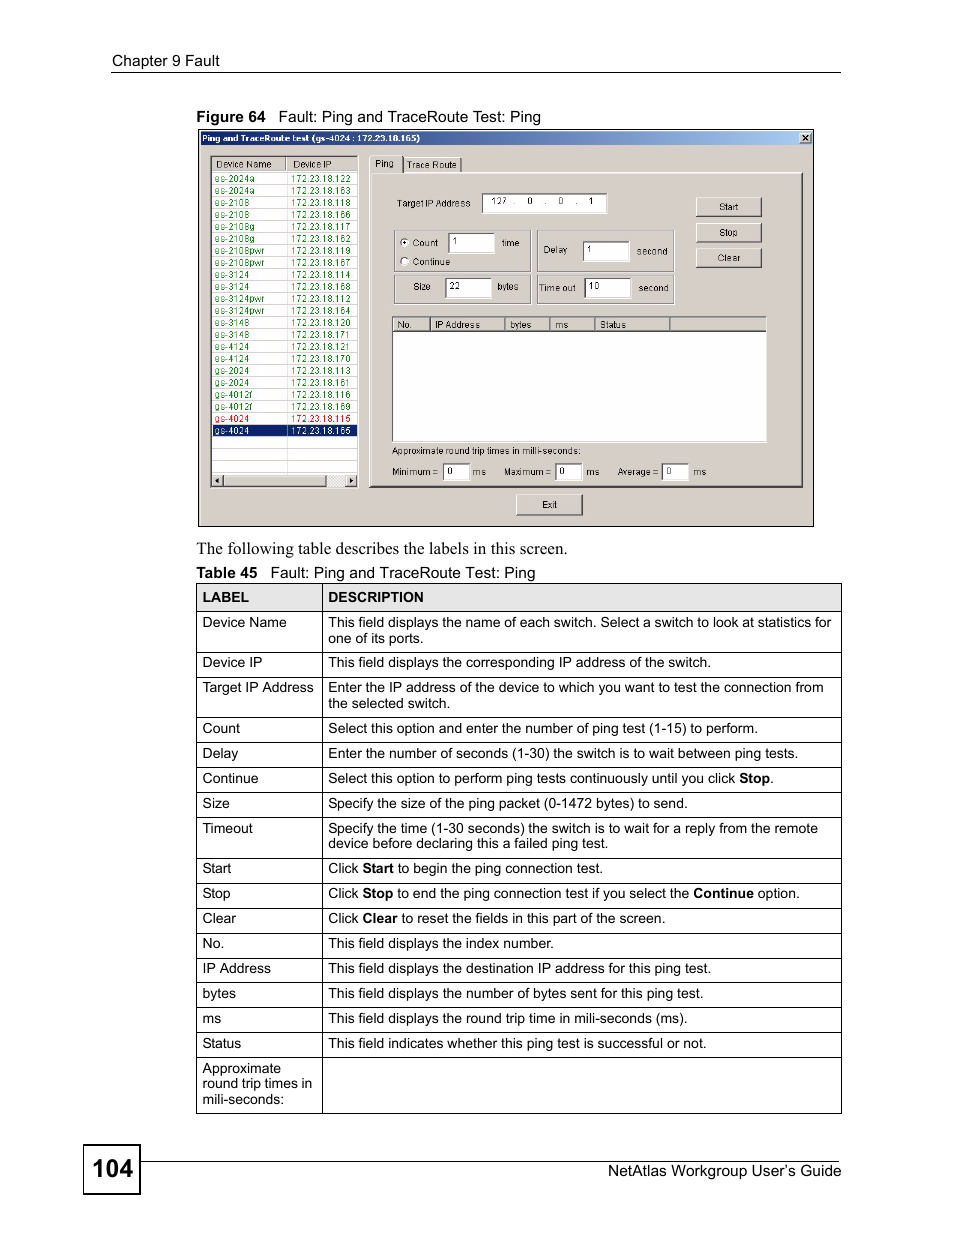Select the Continue radio button
Viewport: 954px width, 1235px height.
pyautogui.click(x=404, y=261)
